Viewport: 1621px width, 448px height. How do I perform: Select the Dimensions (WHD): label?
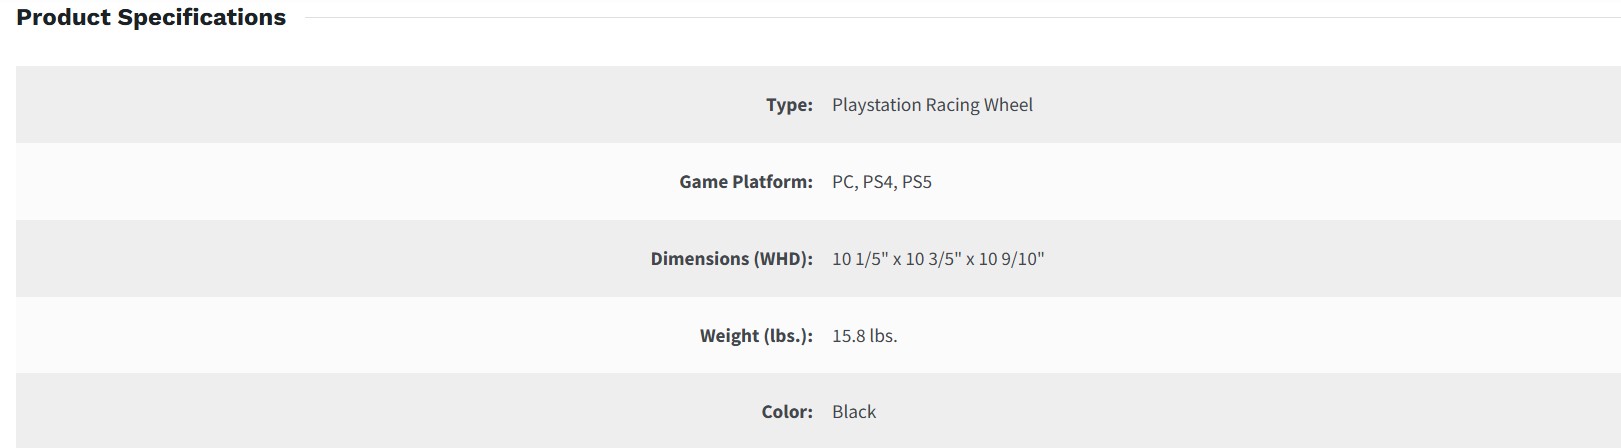[731, 259]
